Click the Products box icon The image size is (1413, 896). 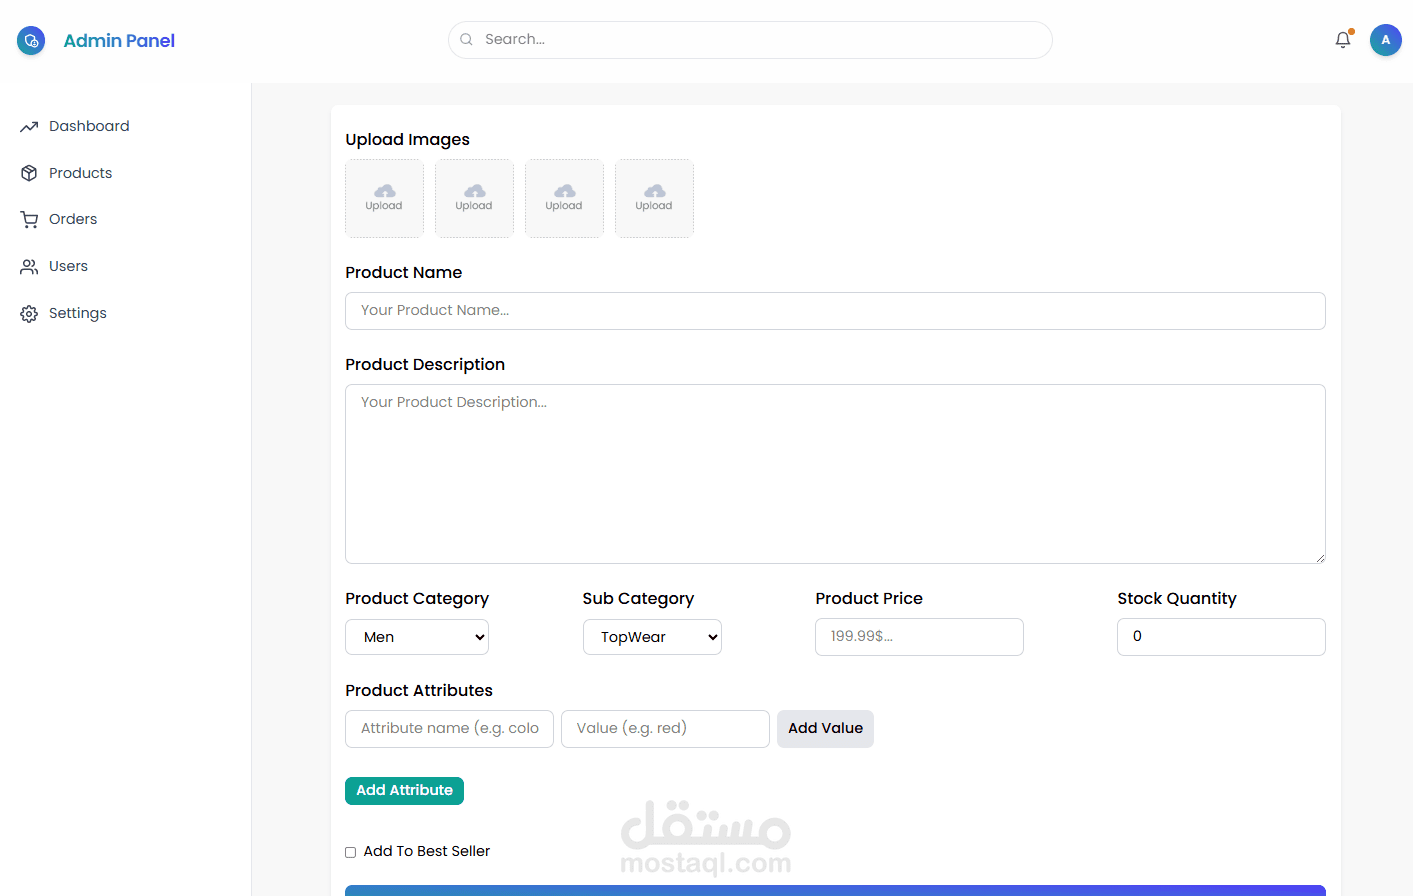tap(29, 173)
